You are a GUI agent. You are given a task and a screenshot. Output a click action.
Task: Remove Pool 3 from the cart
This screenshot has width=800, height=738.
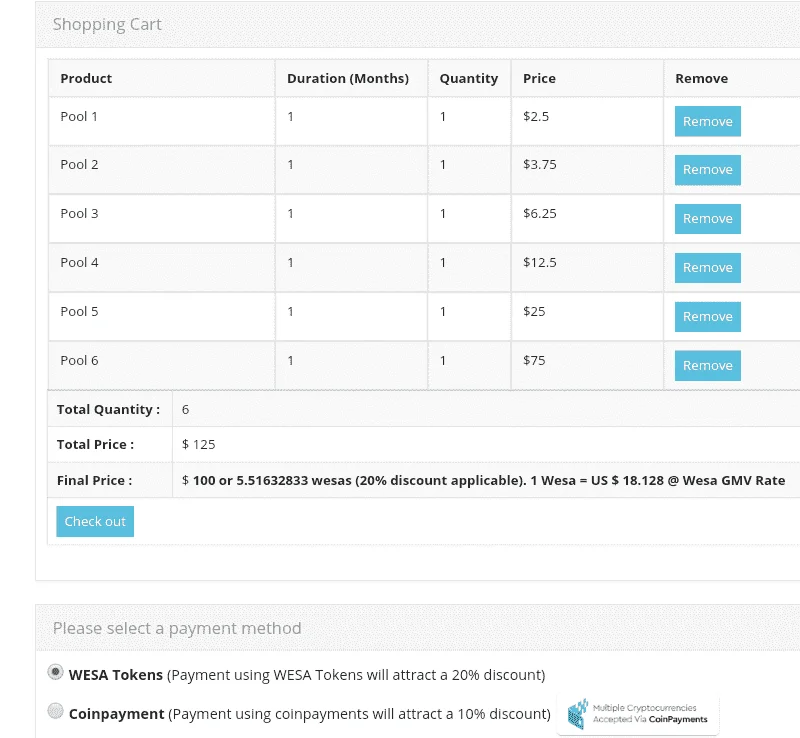tap(707, 219)
